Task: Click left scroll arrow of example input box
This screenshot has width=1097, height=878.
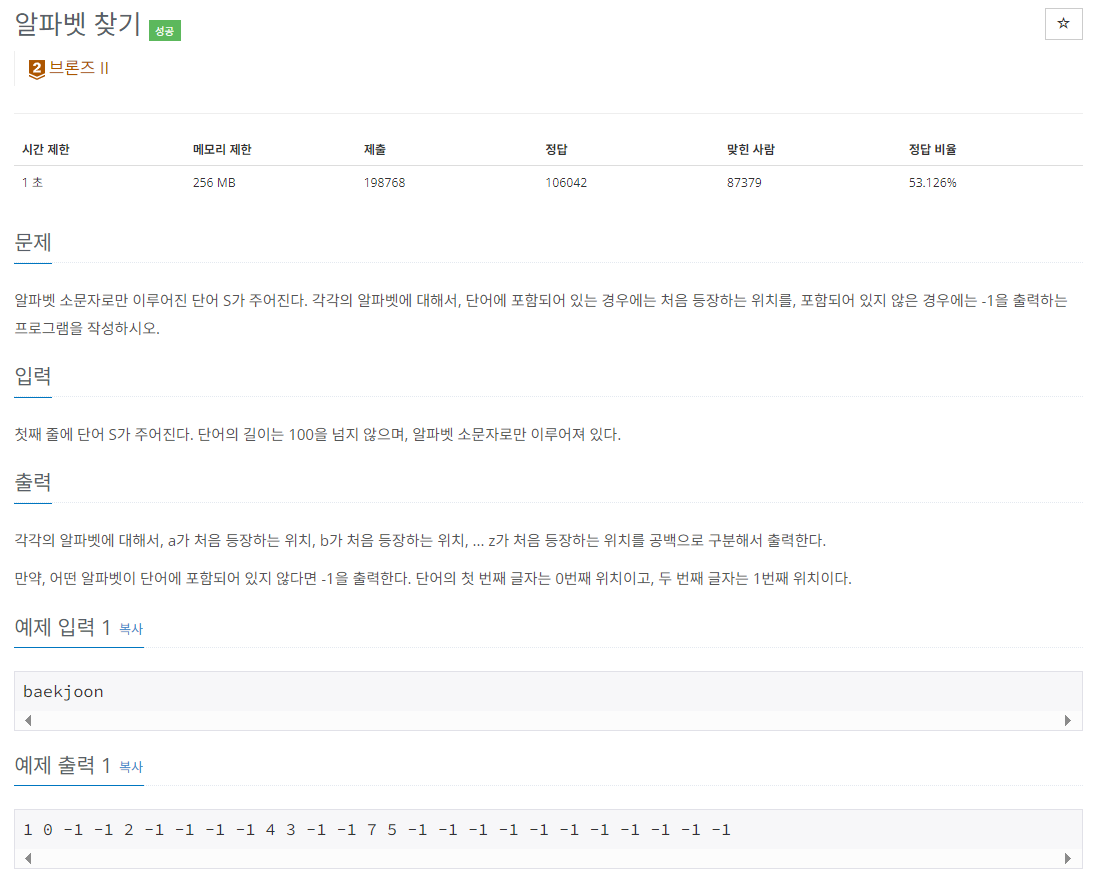Action: point(28,721)
